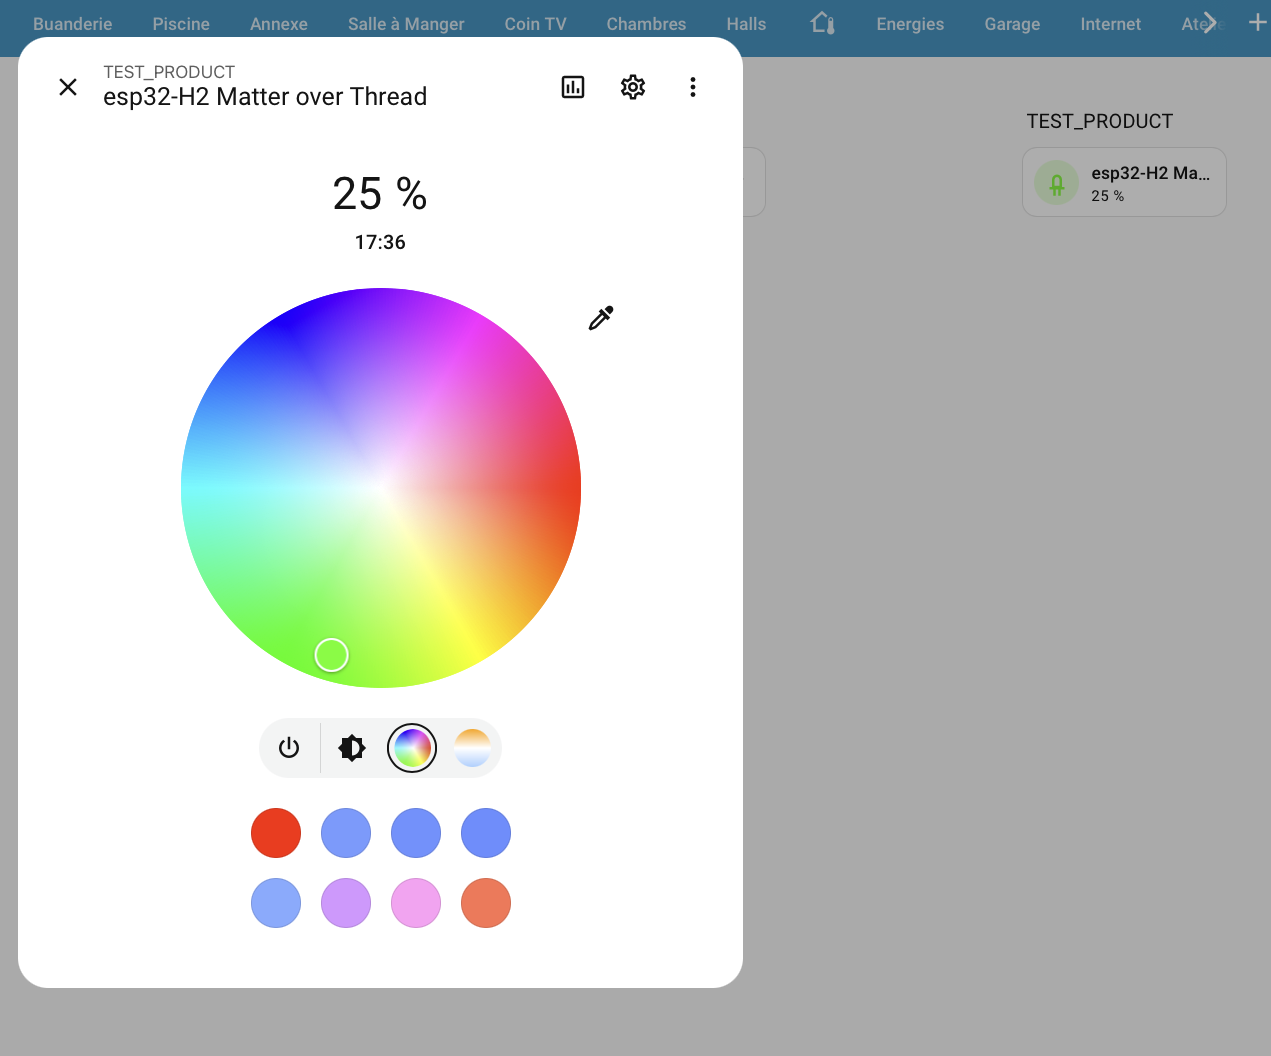Image resolution: width=1271 pixels, height=1056 pixels.
Task: Choose the pink preset color swatch
Action: (x=416, y=902)
